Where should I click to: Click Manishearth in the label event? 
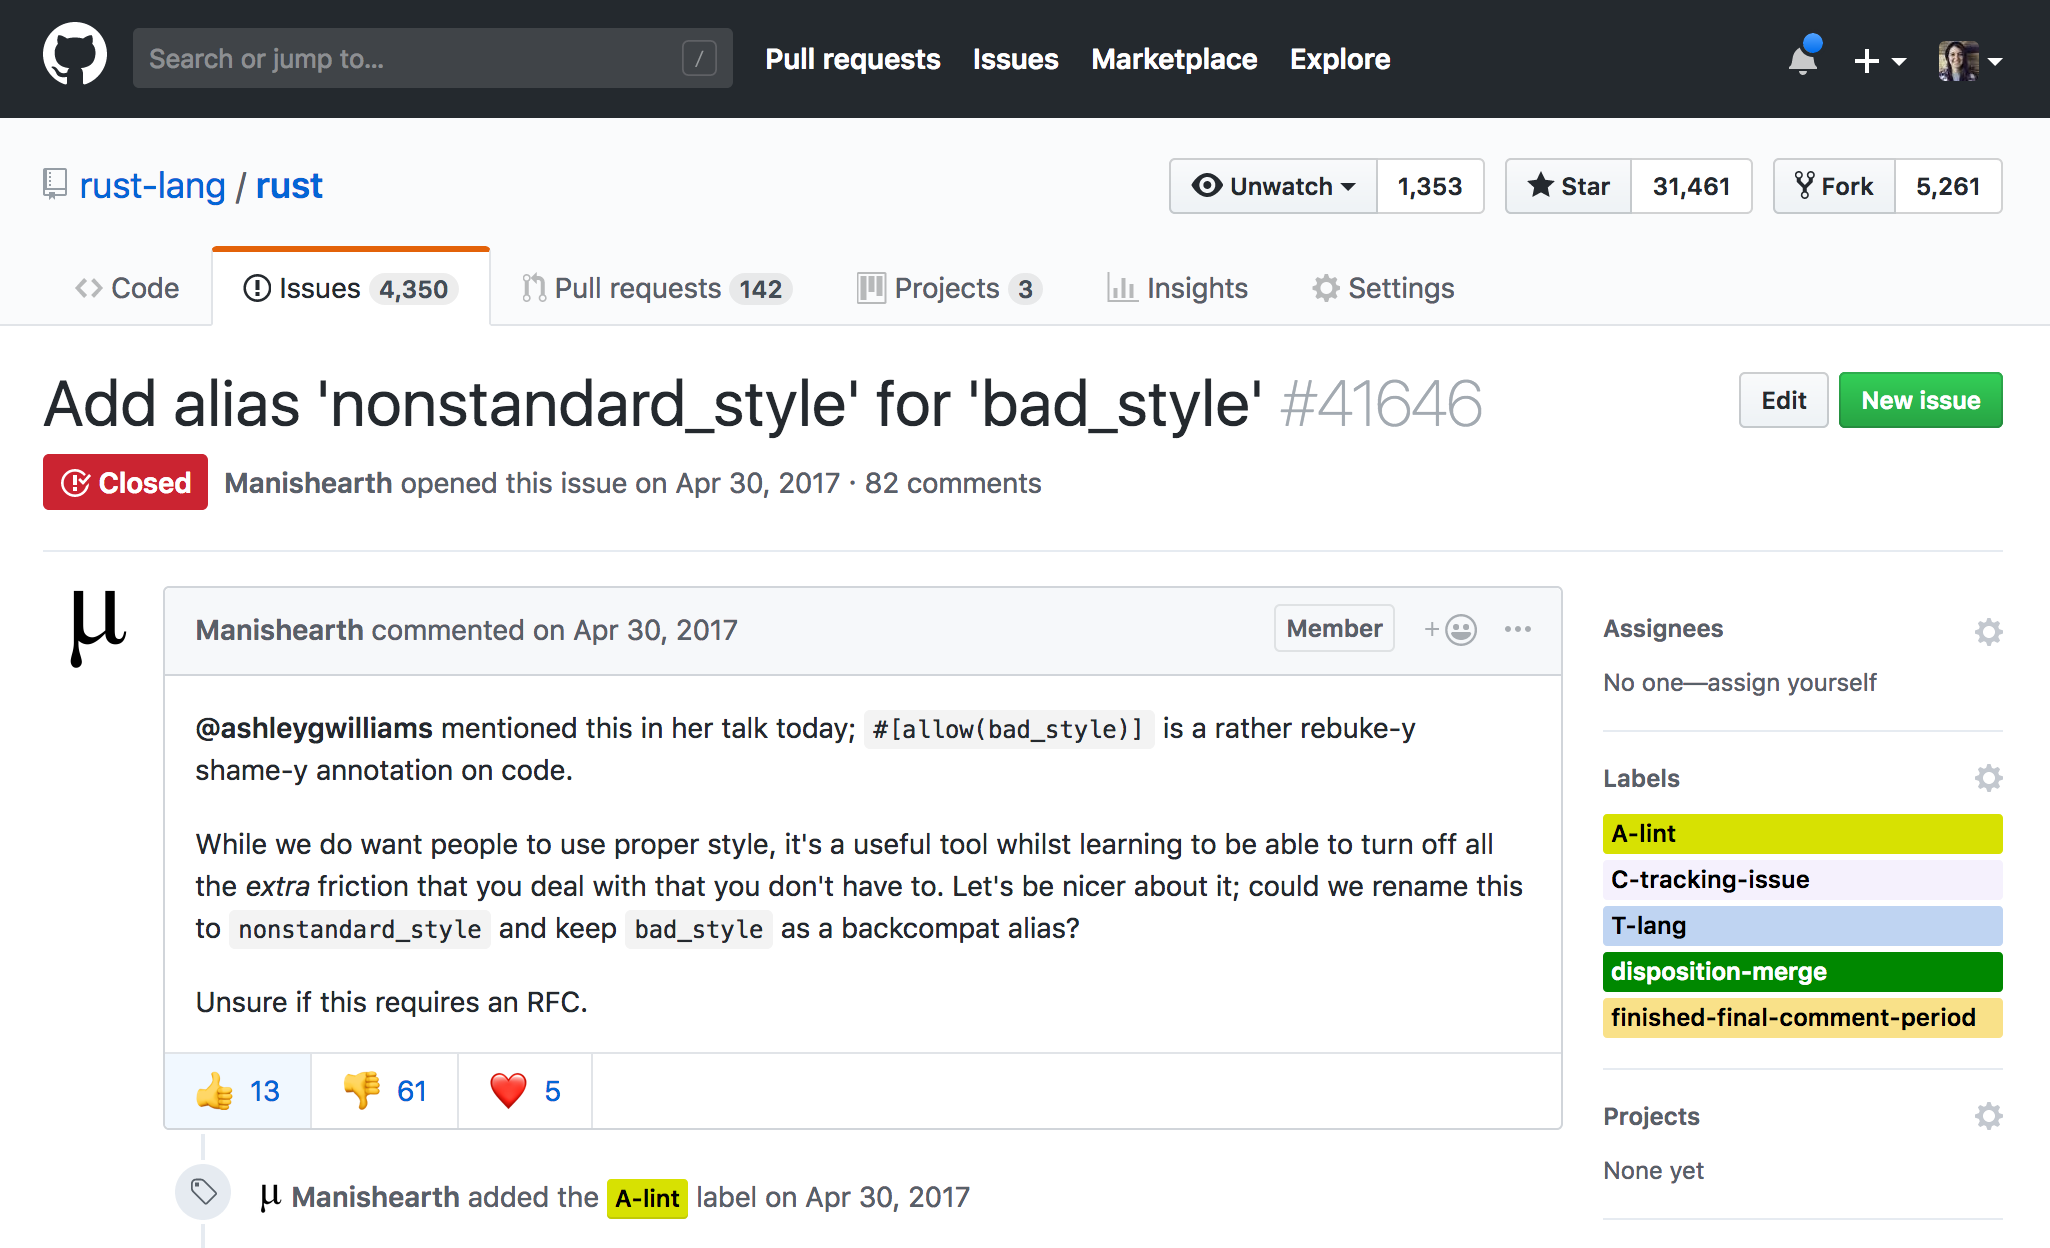pos(375,1197)
